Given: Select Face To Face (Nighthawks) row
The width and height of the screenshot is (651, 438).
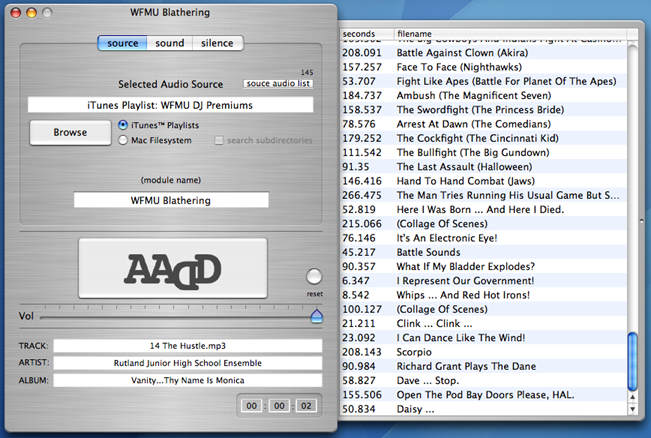Looking at the screenshot, I should tap(483, 67).
